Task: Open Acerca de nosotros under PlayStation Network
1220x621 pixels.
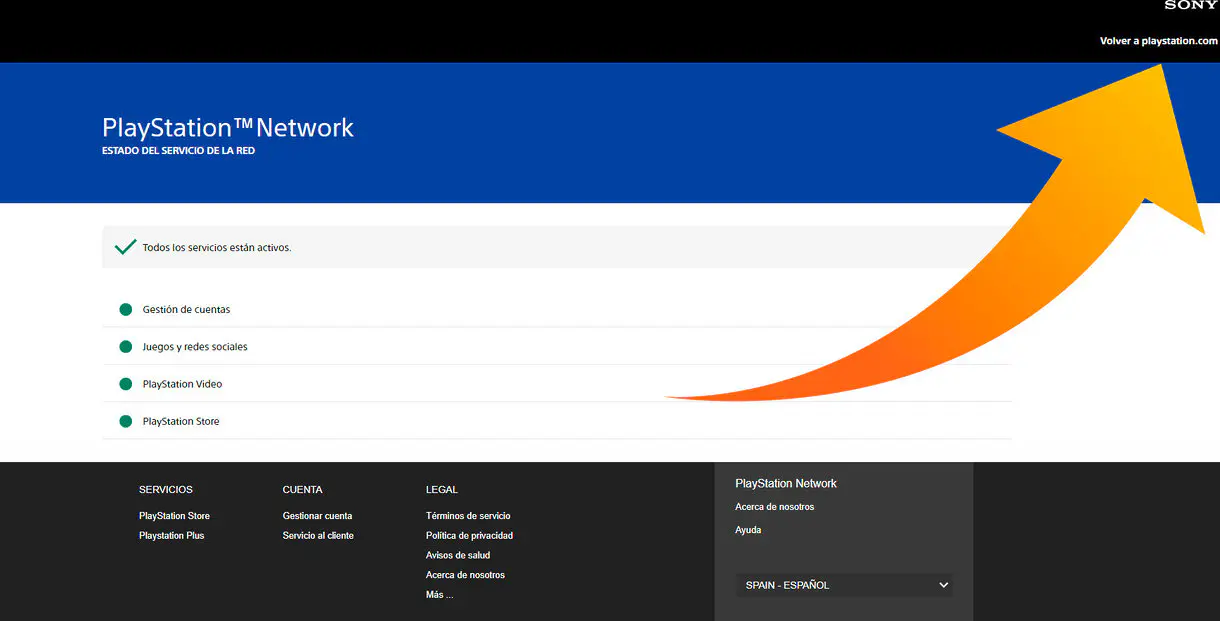Action: tap(774, 507)
